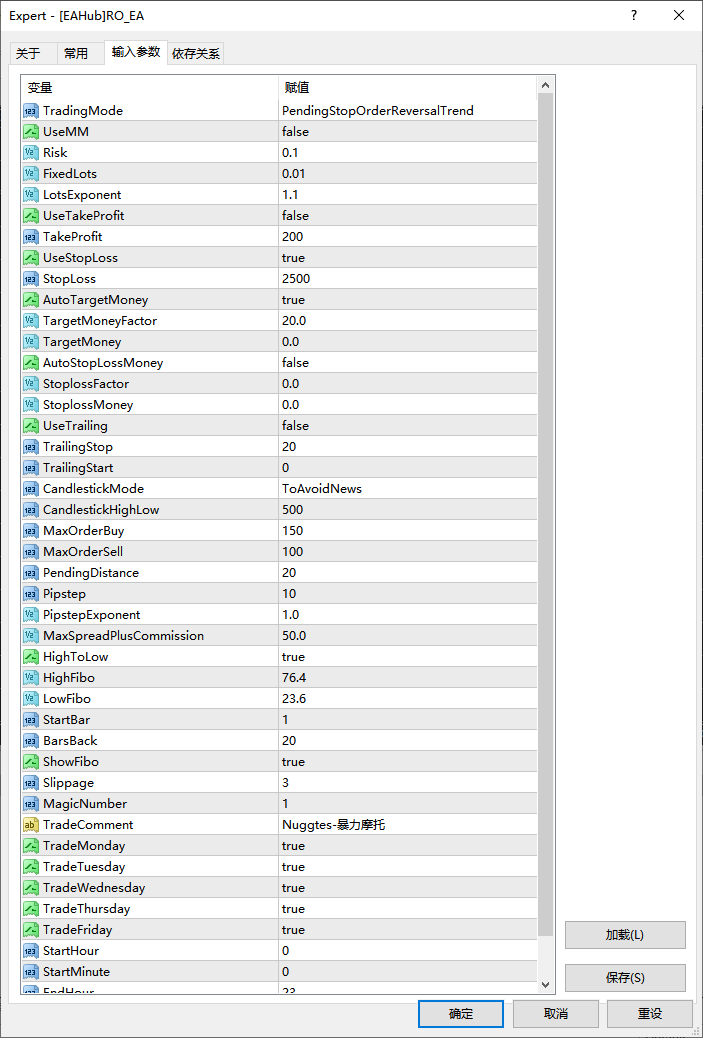Select the ShowFibo true value
The height and width of the screenshot is (1038, 703).
coord(293,762)
